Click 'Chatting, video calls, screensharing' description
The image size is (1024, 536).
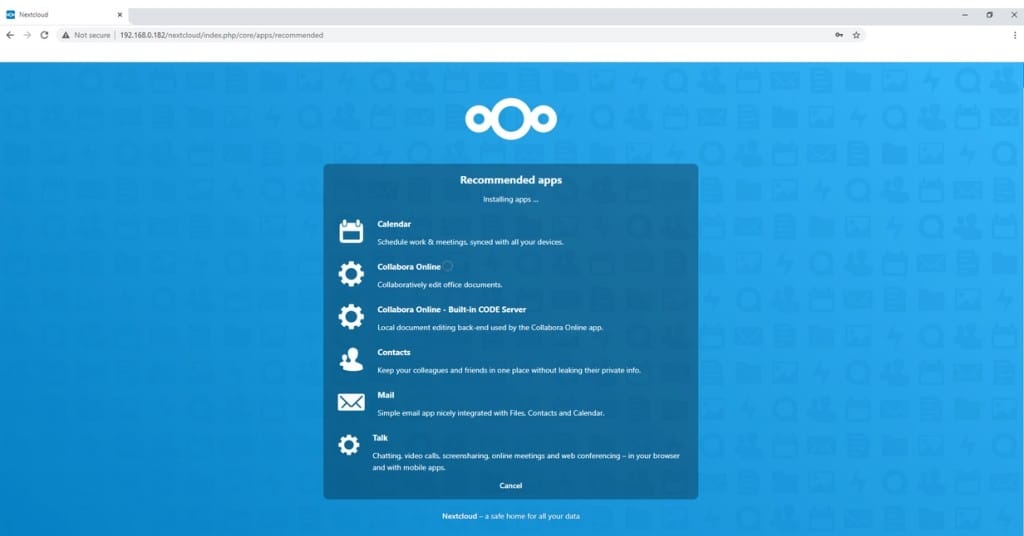[526, 462]
